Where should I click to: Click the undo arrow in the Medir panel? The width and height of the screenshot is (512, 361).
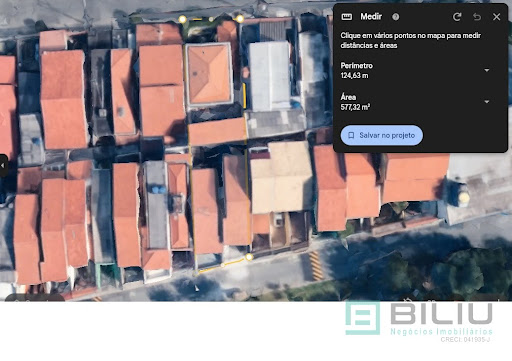[x=477, y=17]
